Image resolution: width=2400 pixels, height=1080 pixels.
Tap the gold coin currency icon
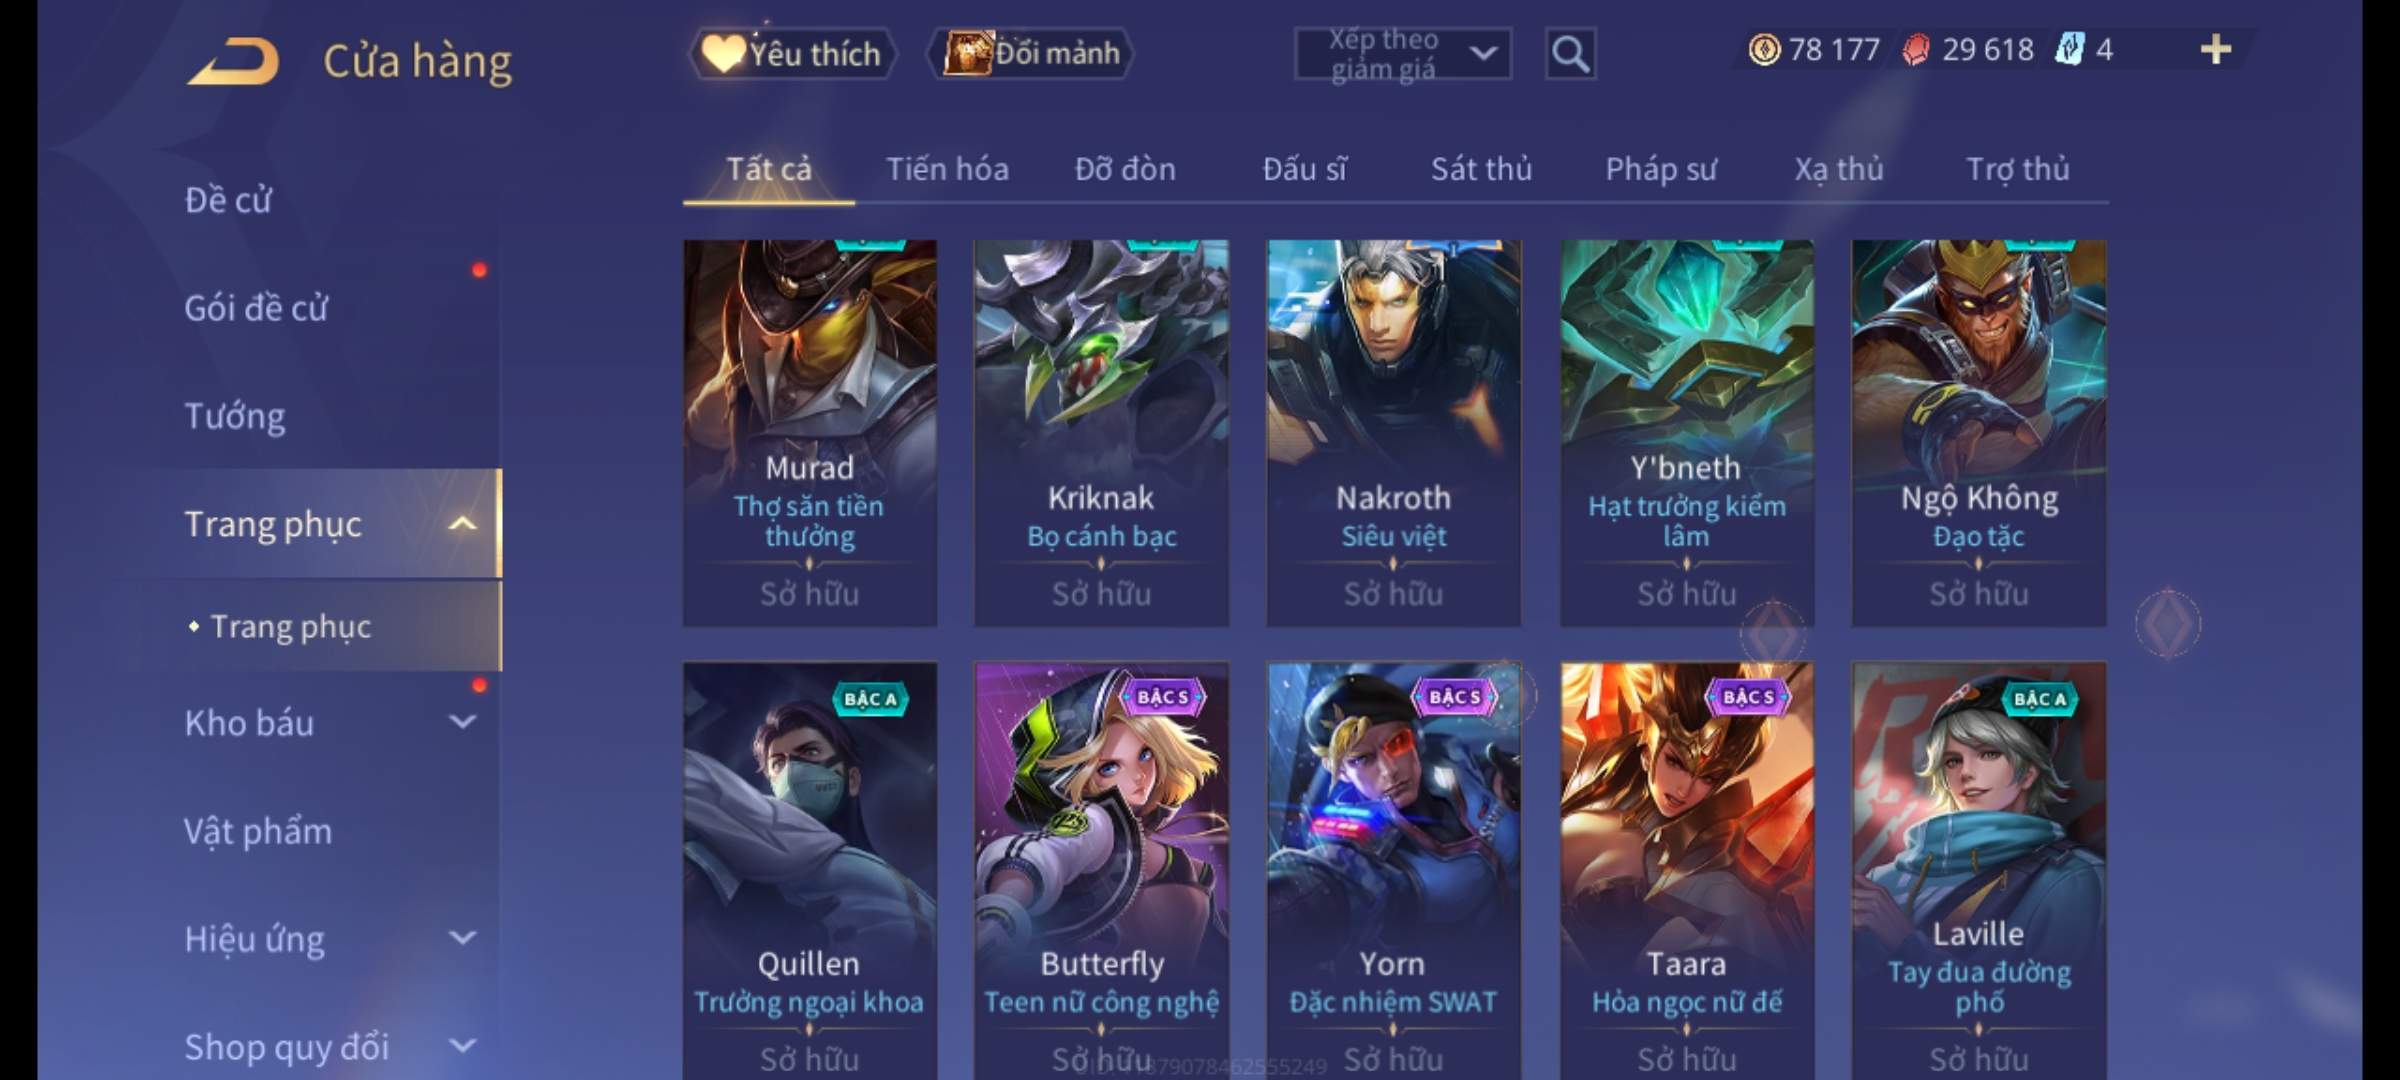1764,49
